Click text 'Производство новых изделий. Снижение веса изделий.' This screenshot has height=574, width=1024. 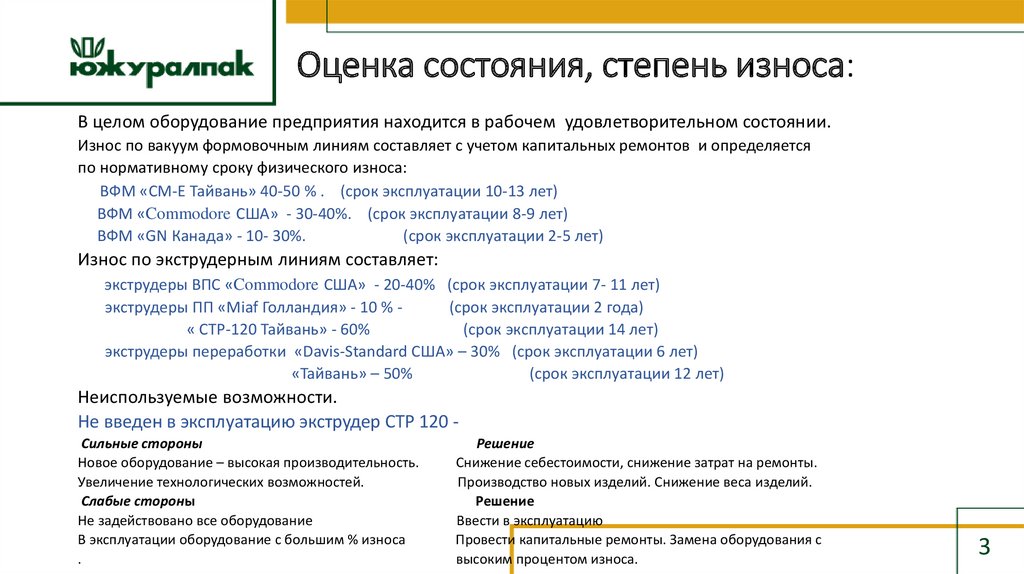(635, 483)
